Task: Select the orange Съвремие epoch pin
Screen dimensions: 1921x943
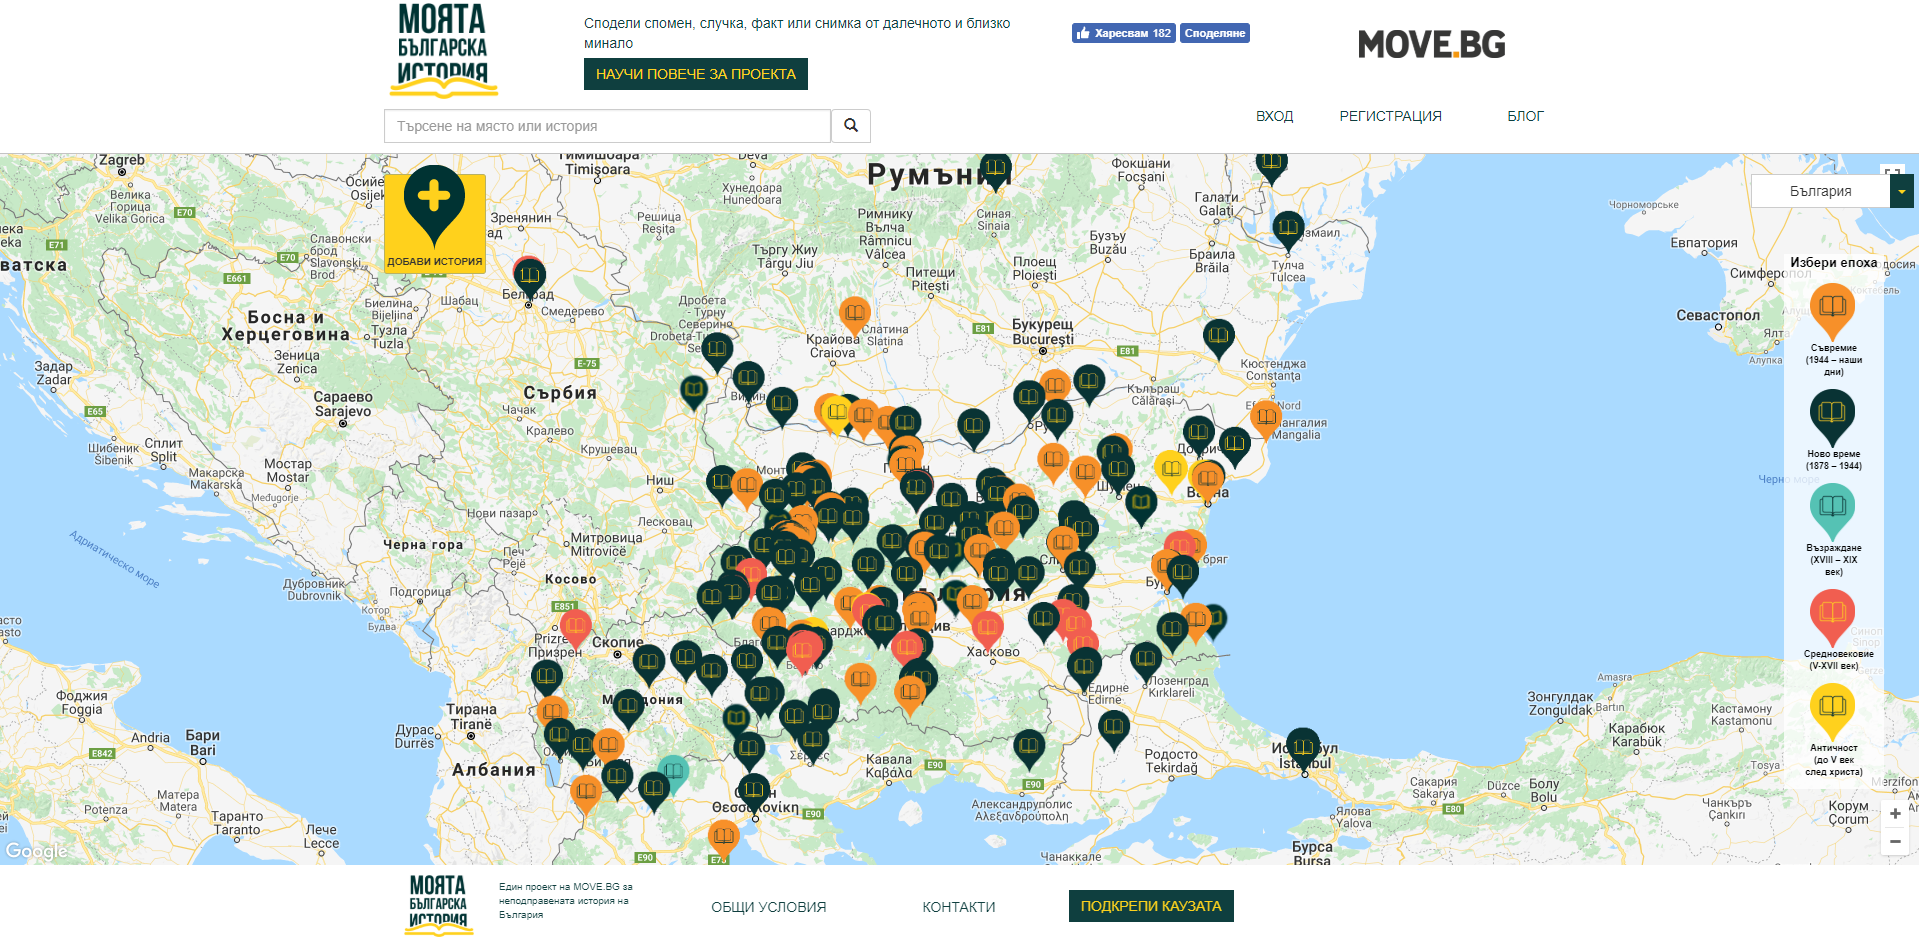Action: pos(1833,310)
